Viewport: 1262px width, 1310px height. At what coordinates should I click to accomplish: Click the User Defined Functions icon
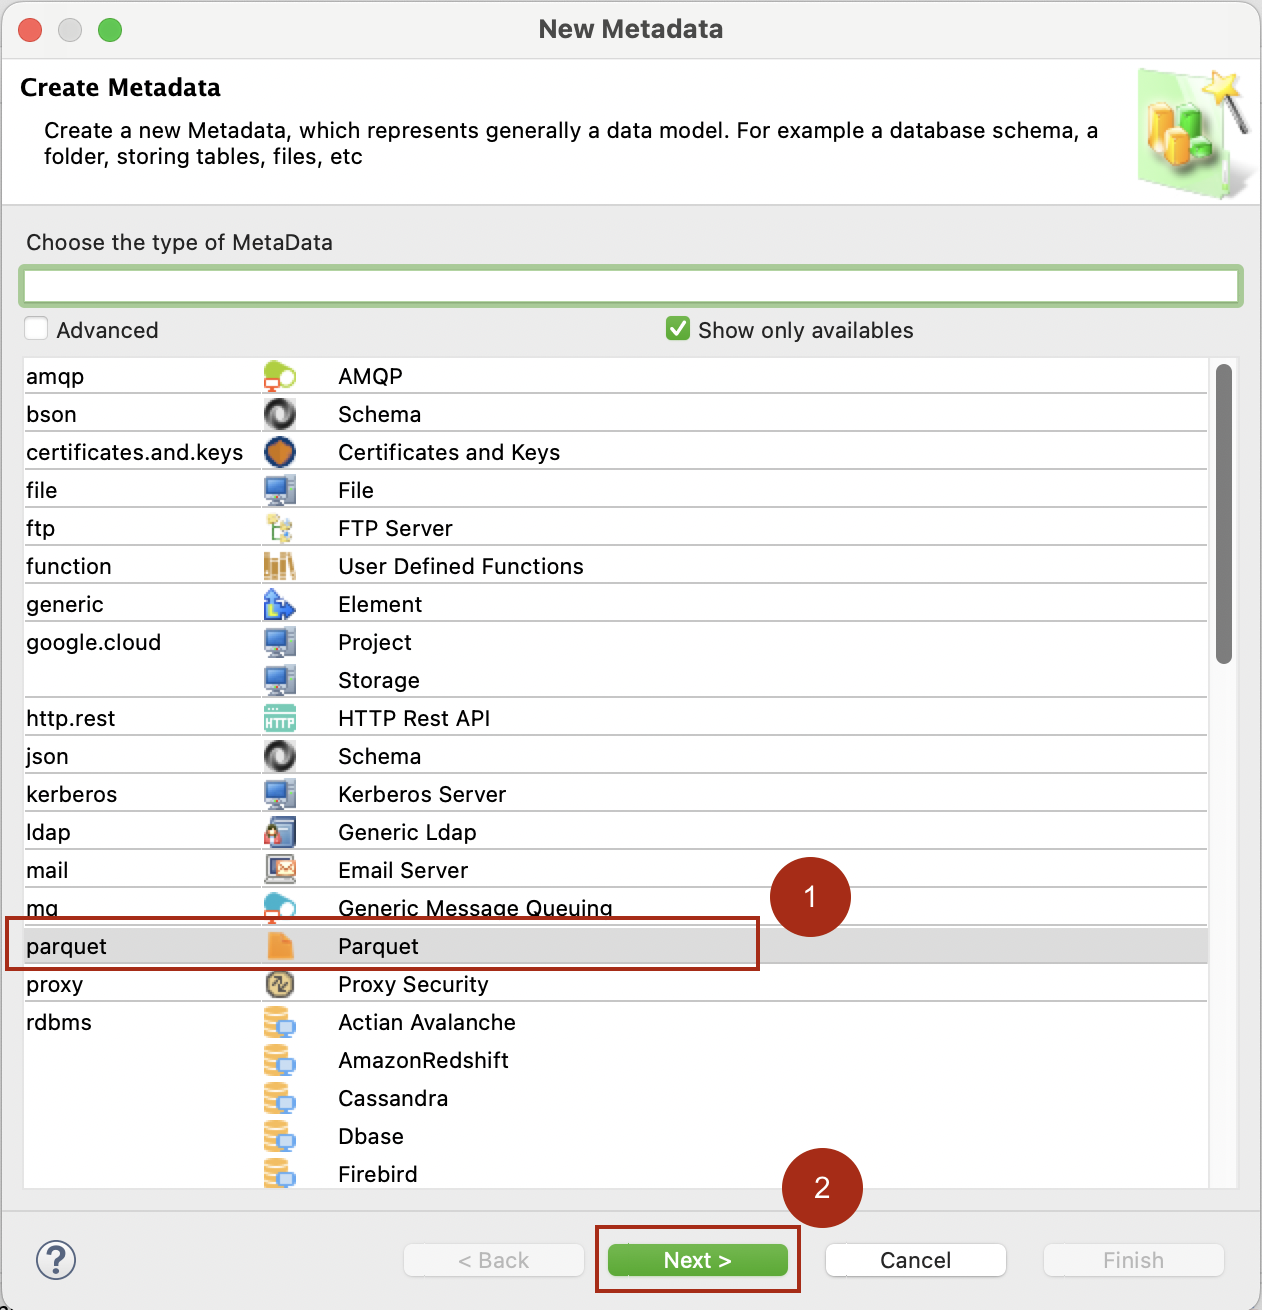pyautogui.click(x=280, y=565)
